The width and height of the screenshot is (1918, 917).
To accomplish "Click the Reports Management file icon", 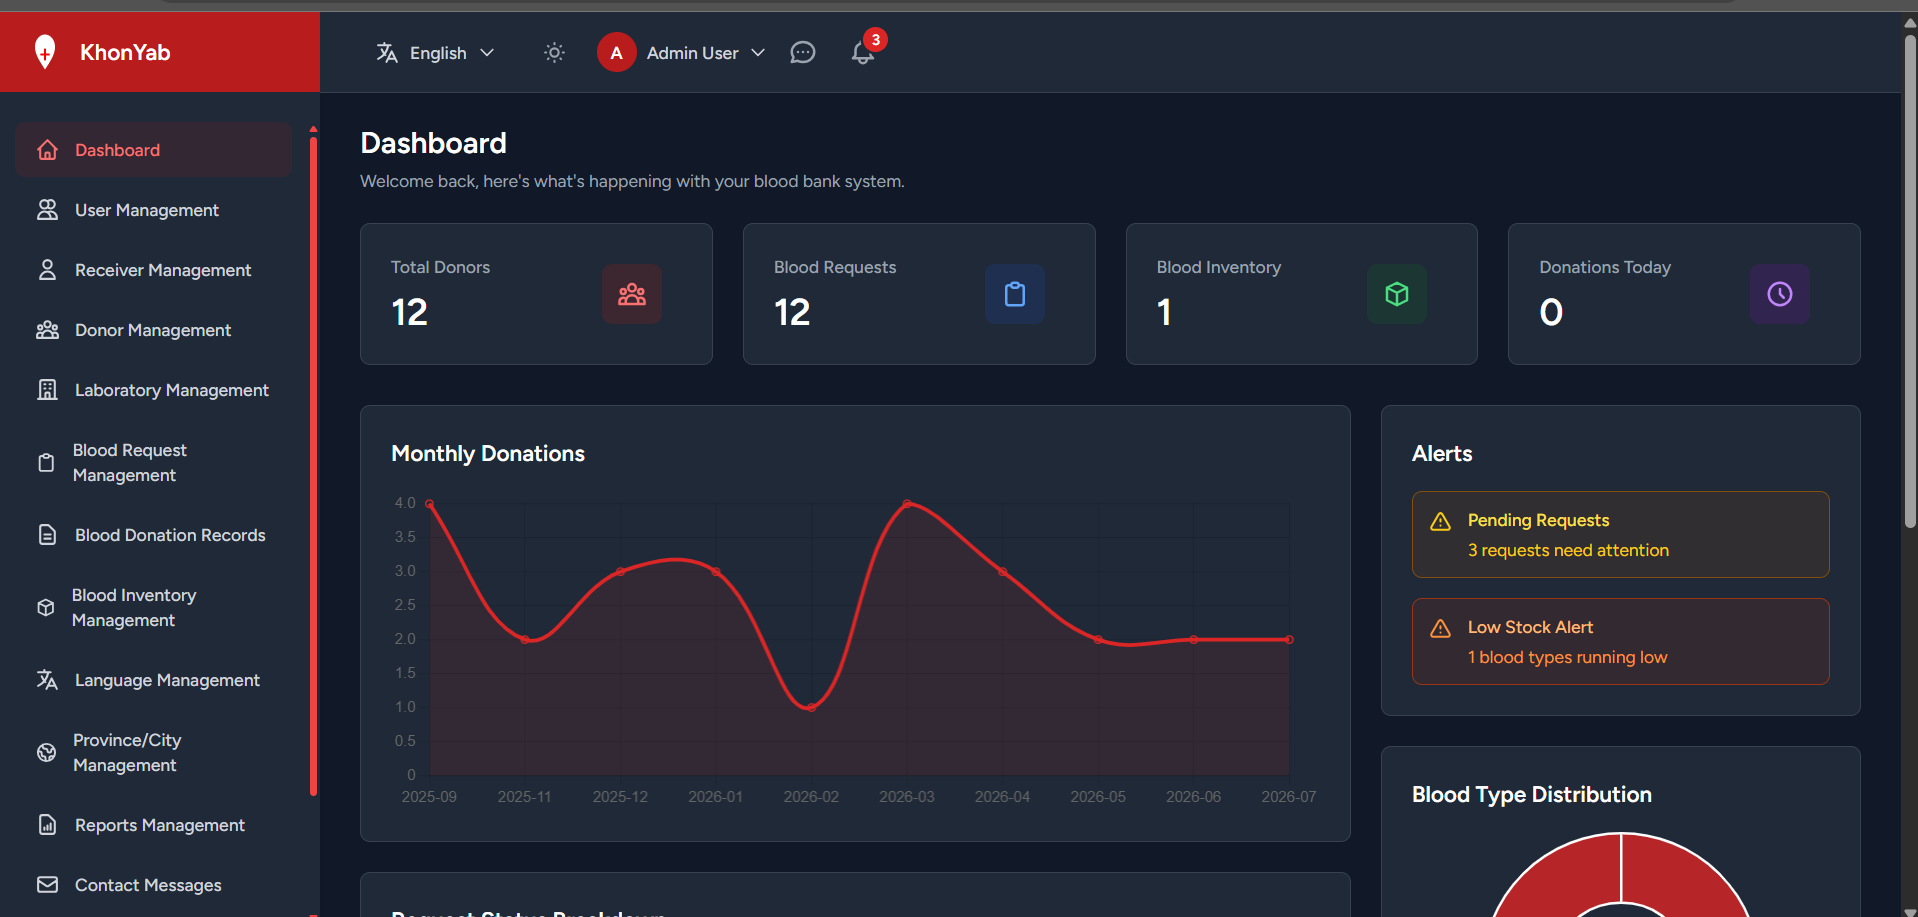I will point(47,825).
